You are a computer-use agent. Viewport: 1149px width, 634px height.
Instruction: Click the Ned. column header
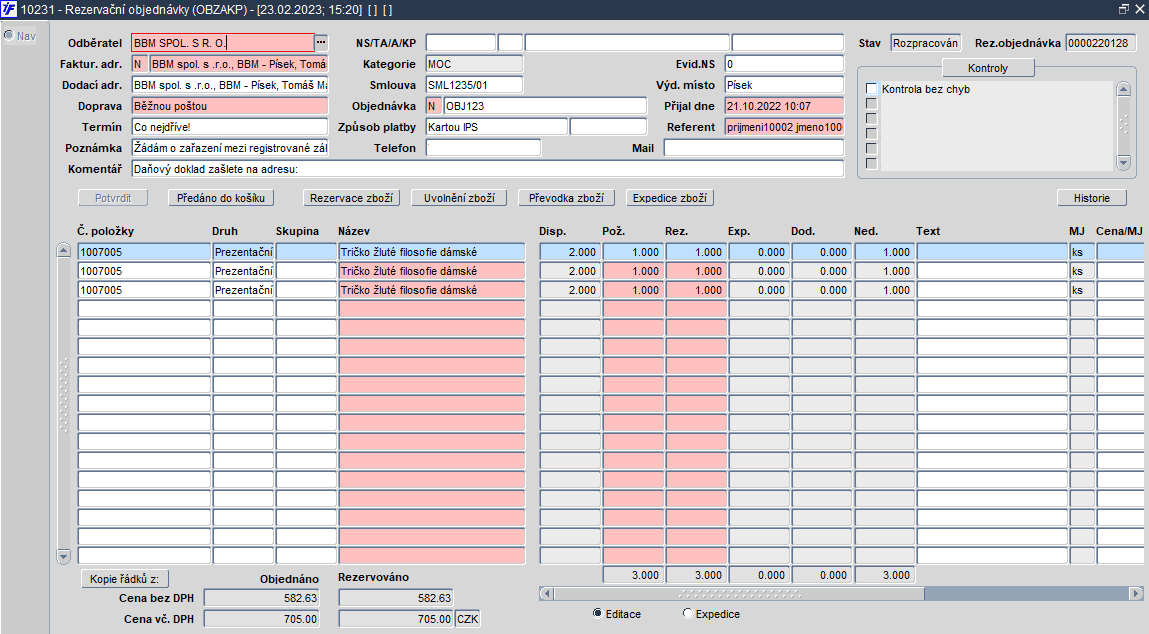(866, 231)
